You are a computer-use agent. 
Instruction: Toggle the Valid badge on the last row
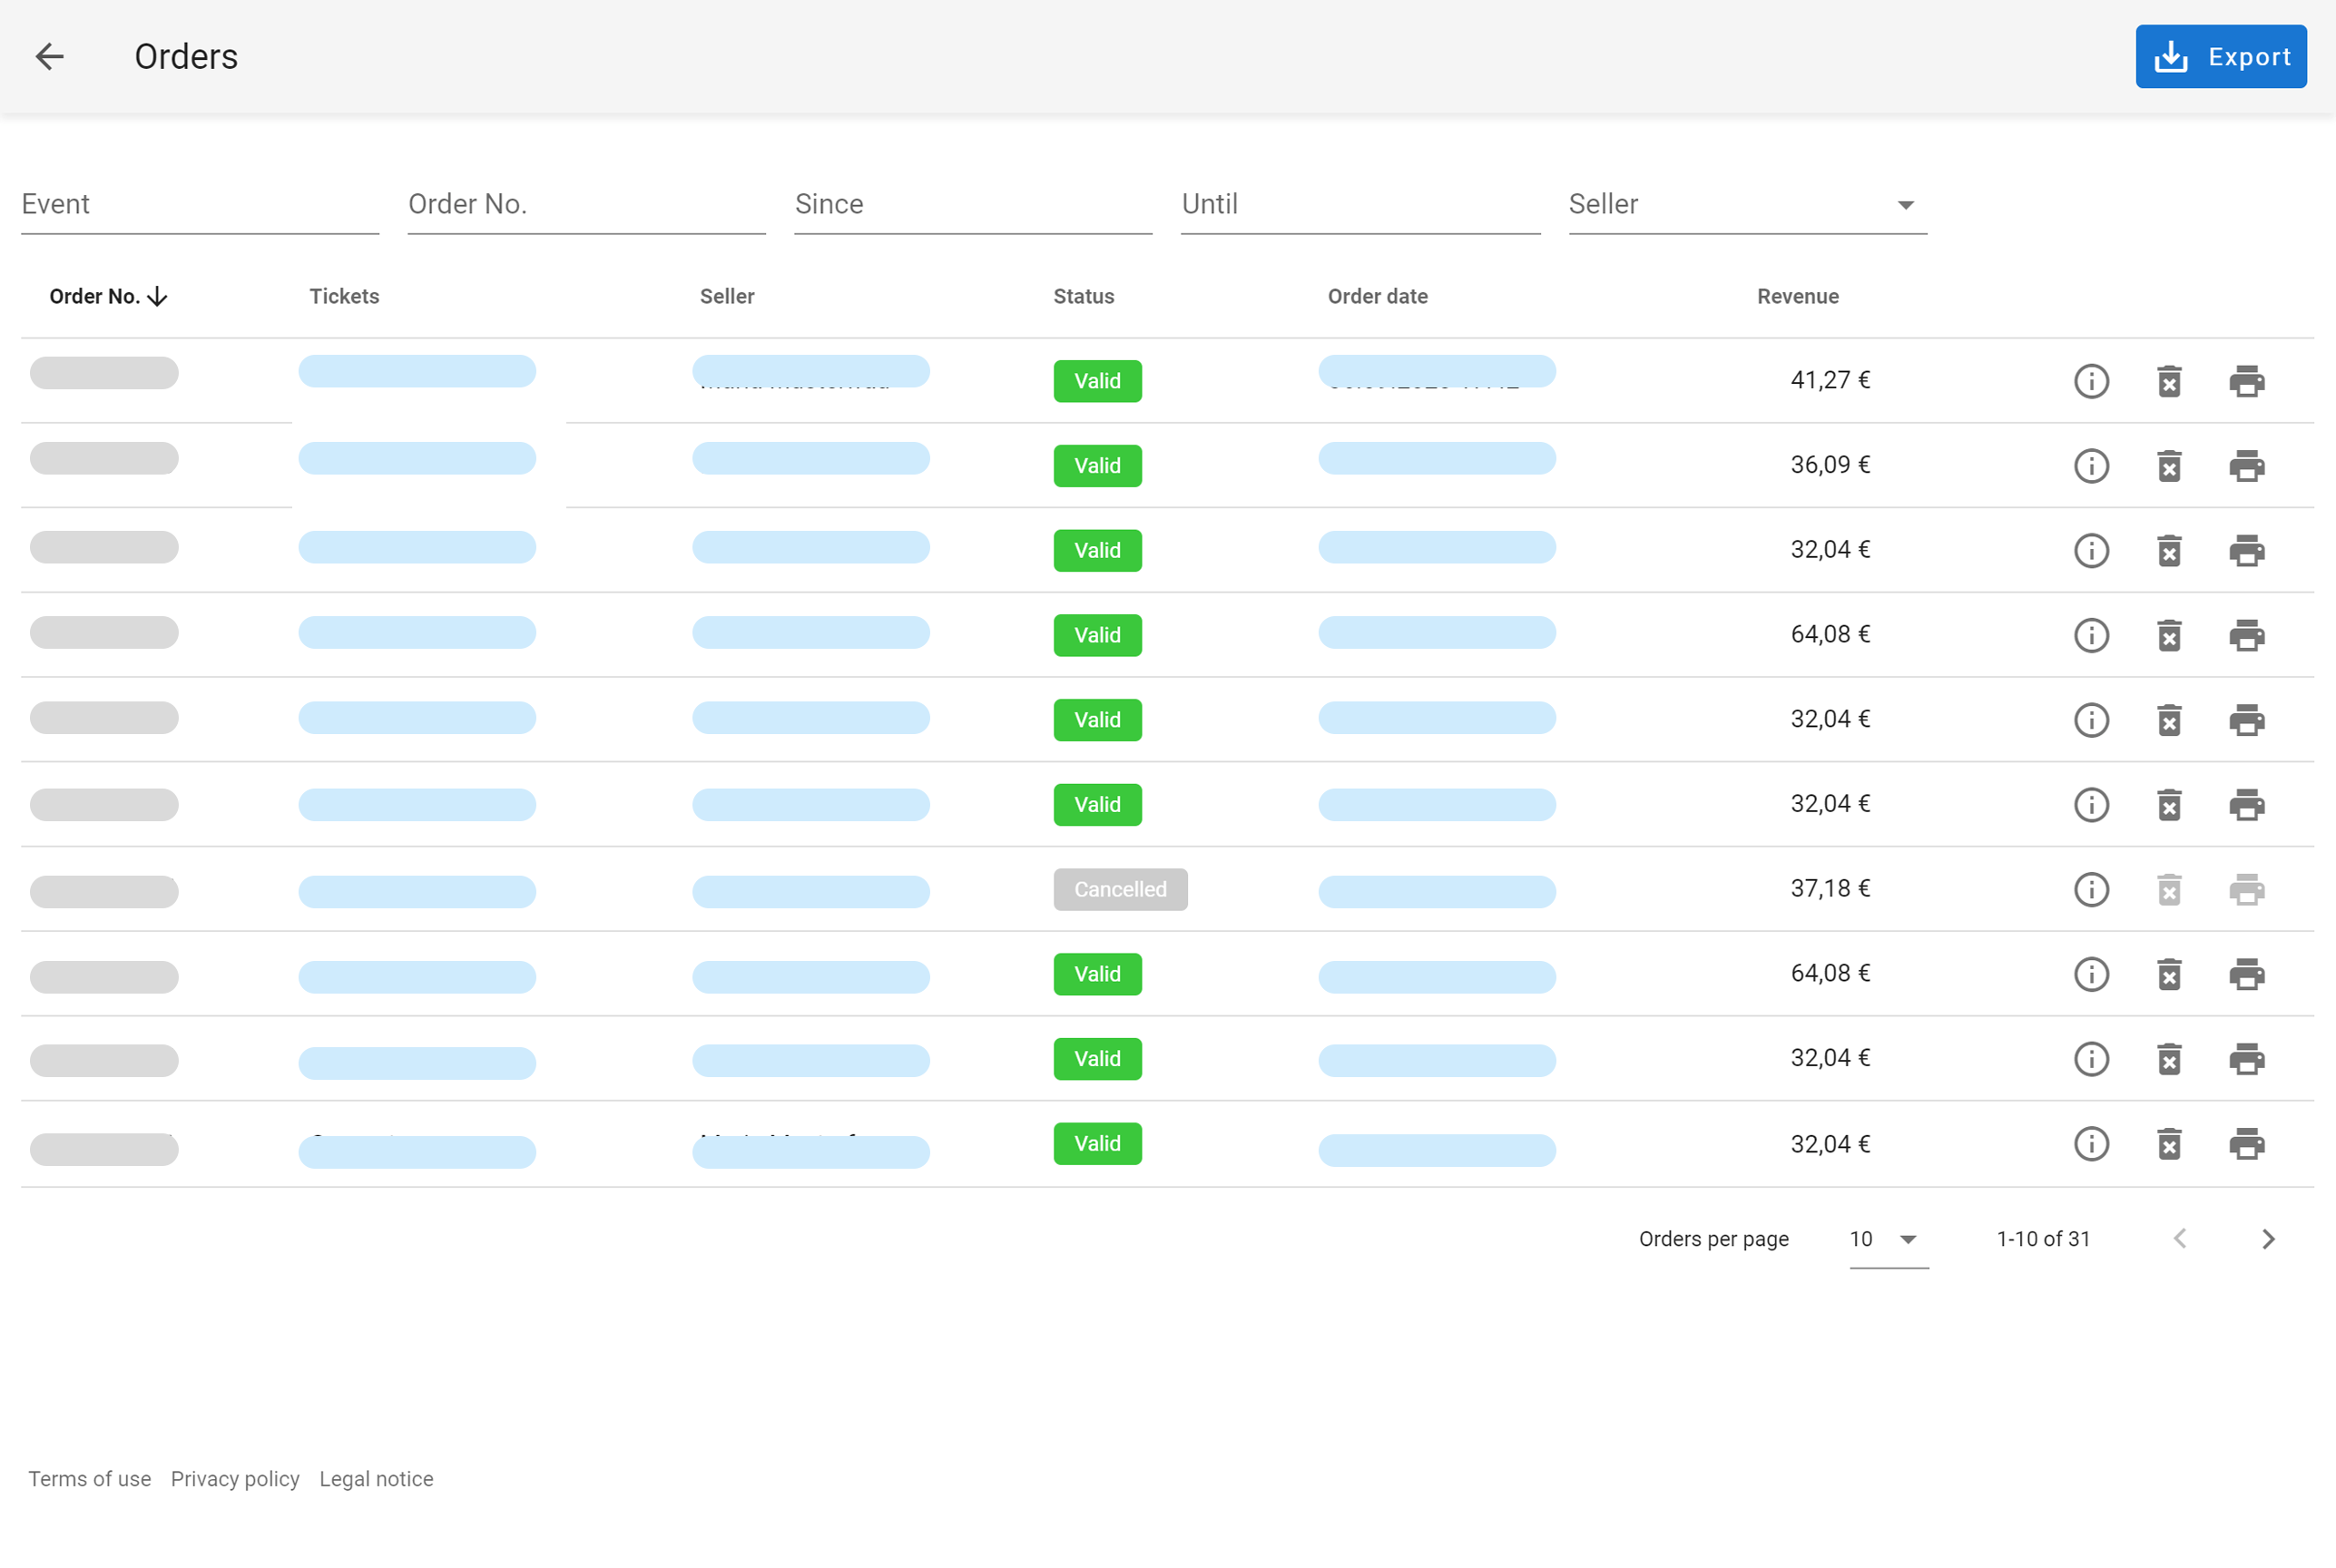[x=1097, y=1143]
